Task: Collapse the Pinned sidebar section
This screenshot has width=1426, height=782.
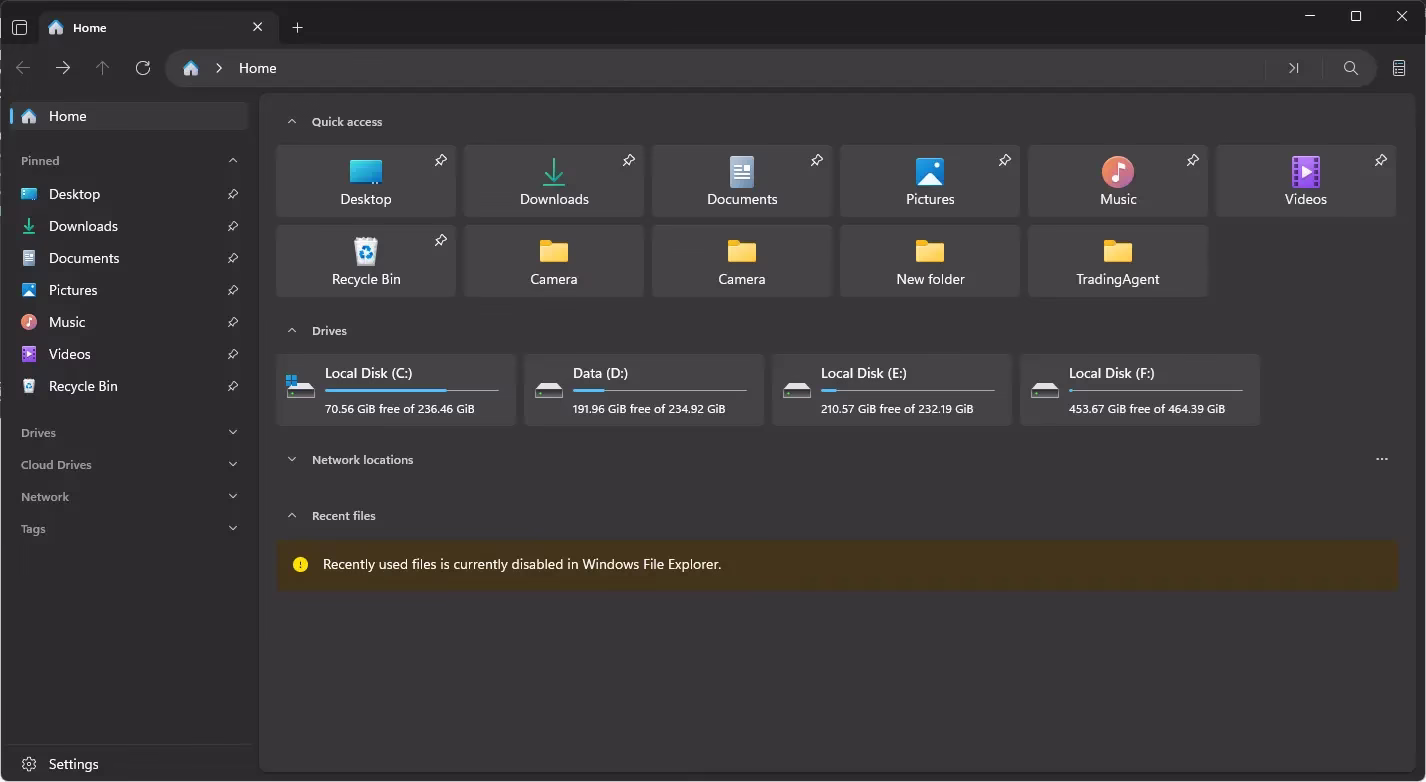Action: 232,161
